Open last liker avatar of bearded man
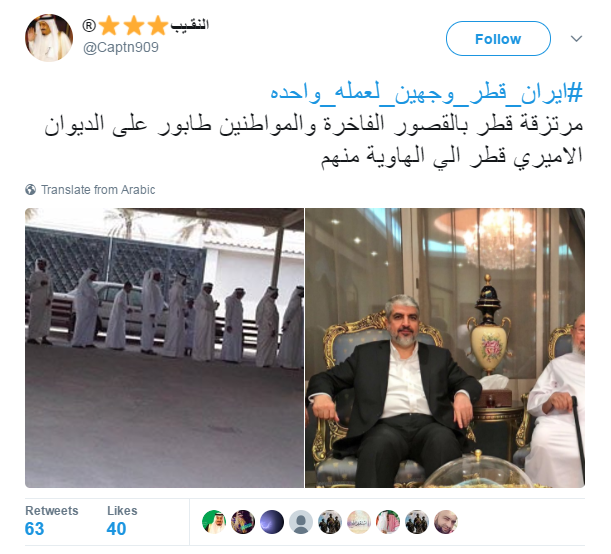The image size is (611, 554). (446, 522)
